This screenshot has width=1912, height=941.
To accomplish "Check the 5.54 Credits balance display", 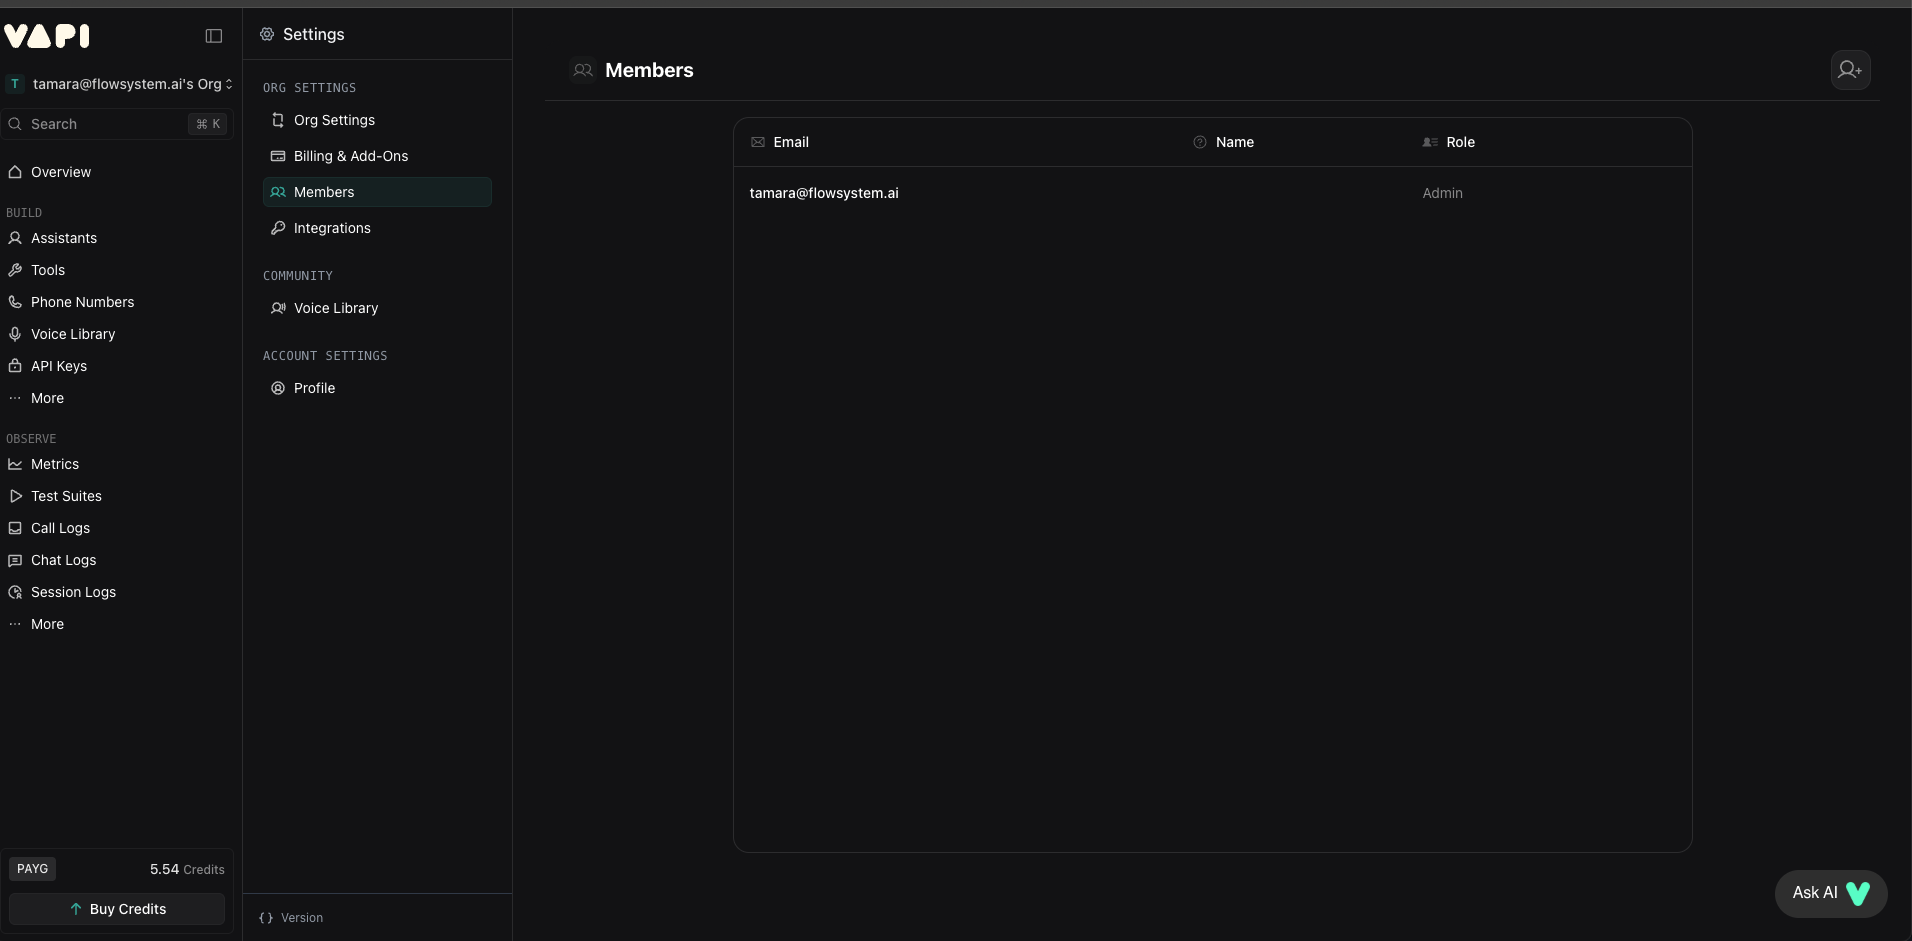I will coord(188,868).
